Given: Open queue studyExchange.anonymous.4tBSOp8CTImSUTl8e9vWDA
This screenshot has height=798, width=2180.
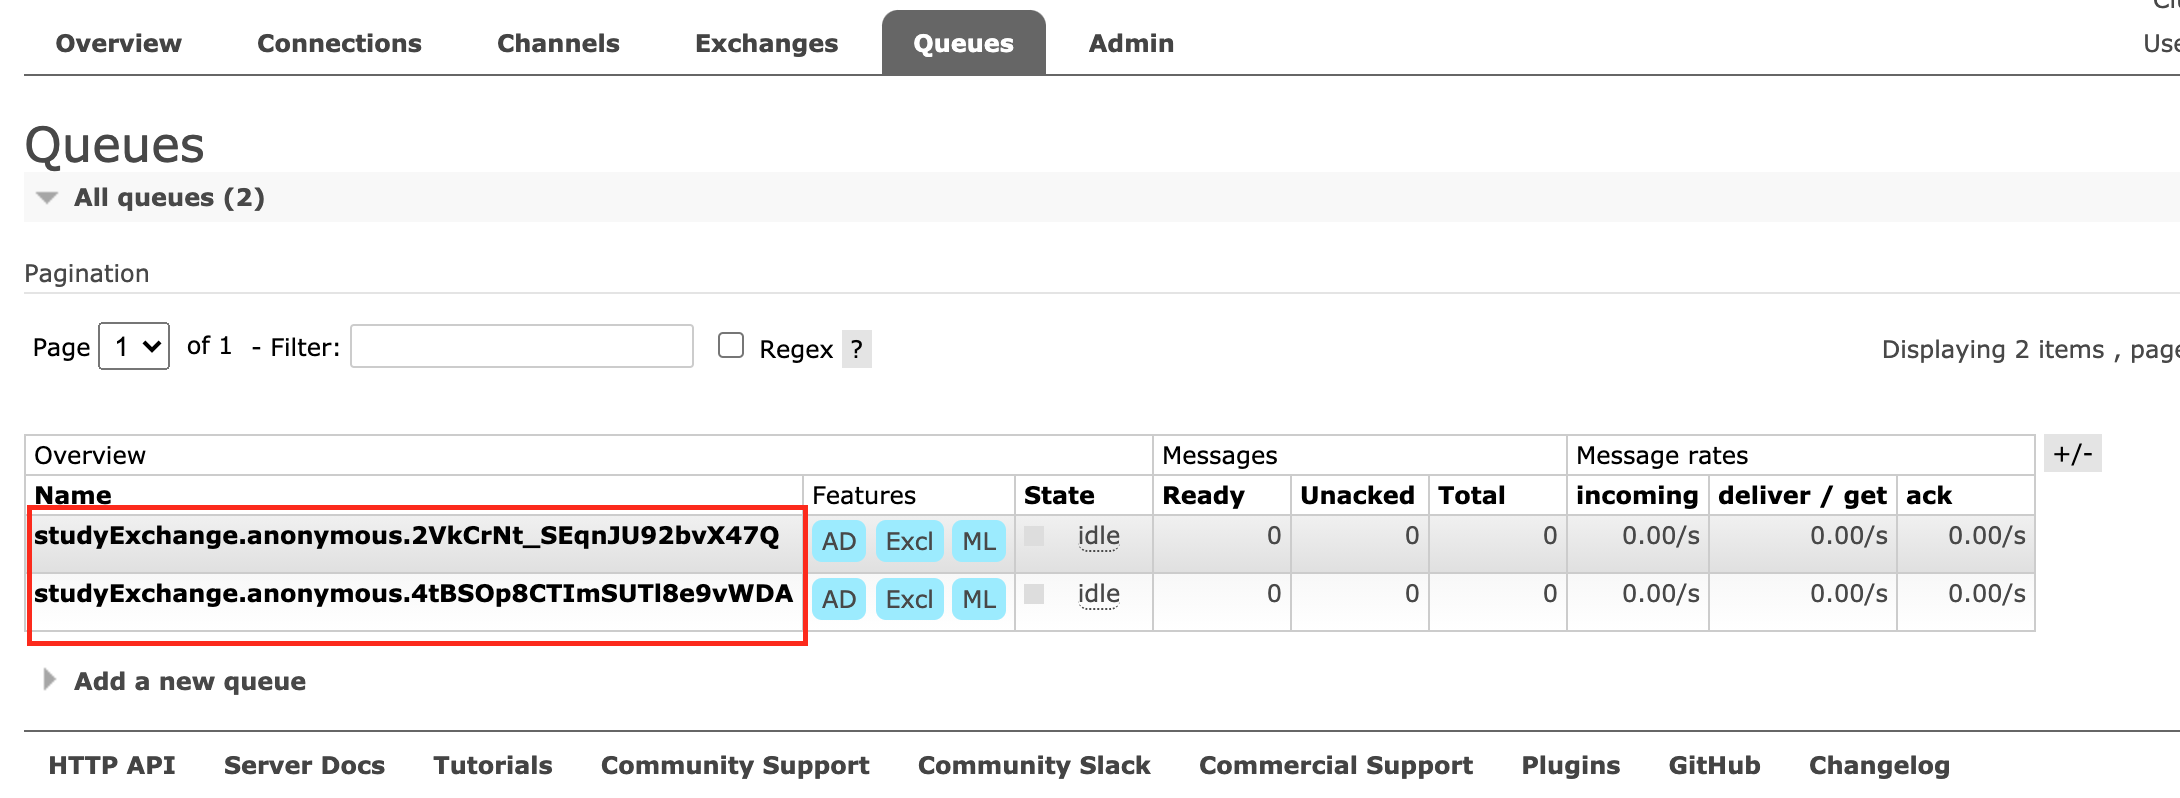Looking at the screenshot, I should [x=413, y=593].
